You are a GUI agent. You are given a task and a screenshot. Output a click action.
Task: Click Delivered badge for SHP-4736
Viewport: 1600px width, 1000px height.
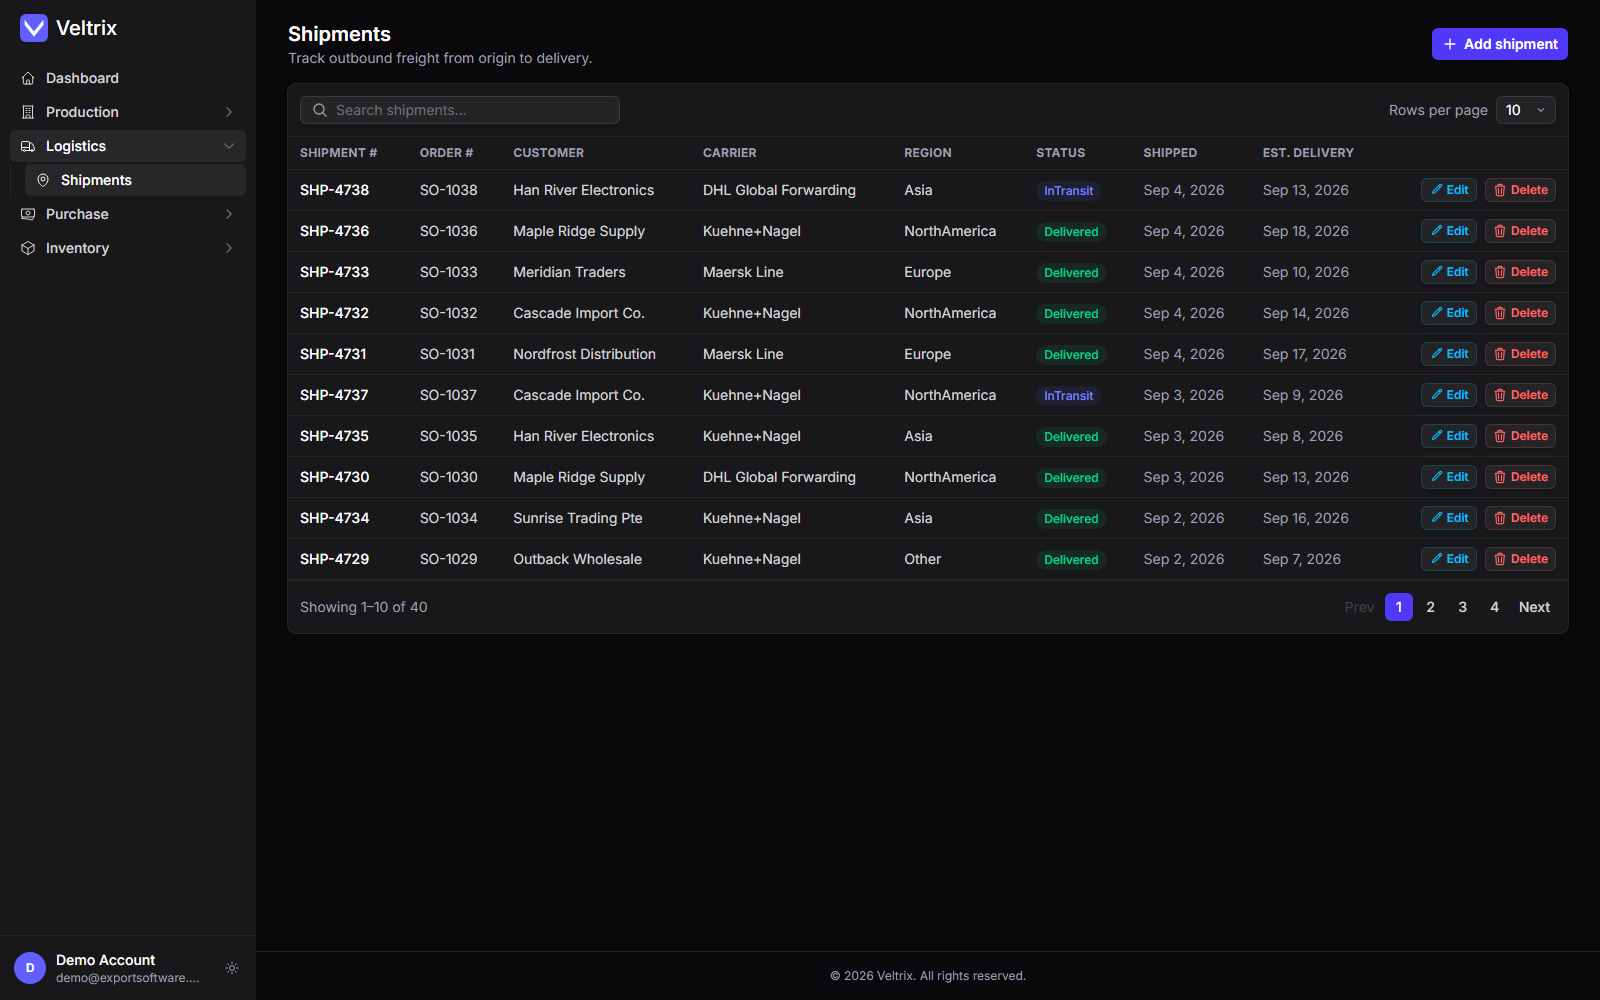pos(1071,232)
